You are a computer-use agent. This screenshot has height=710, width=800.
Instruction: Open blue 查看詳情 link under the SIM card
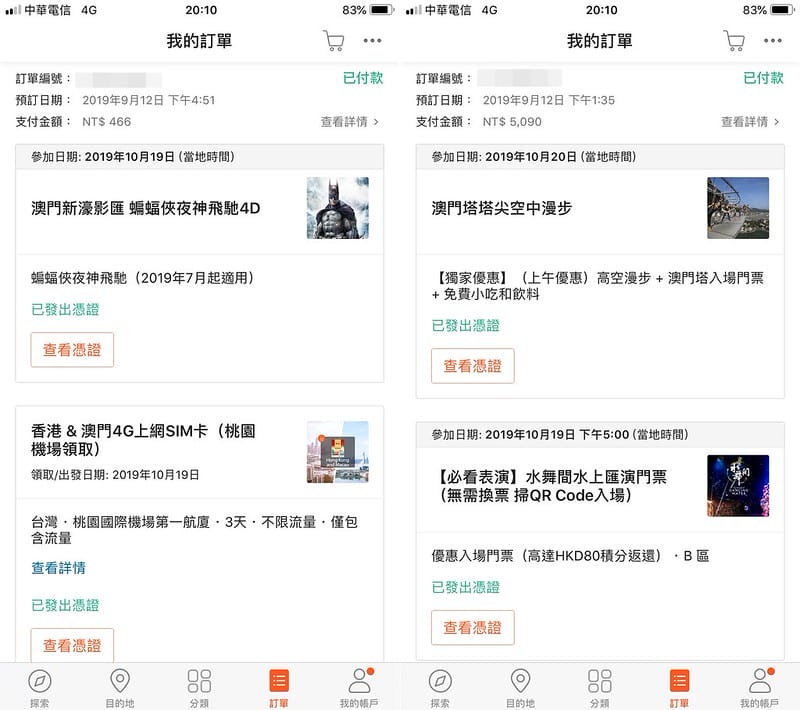58,568
